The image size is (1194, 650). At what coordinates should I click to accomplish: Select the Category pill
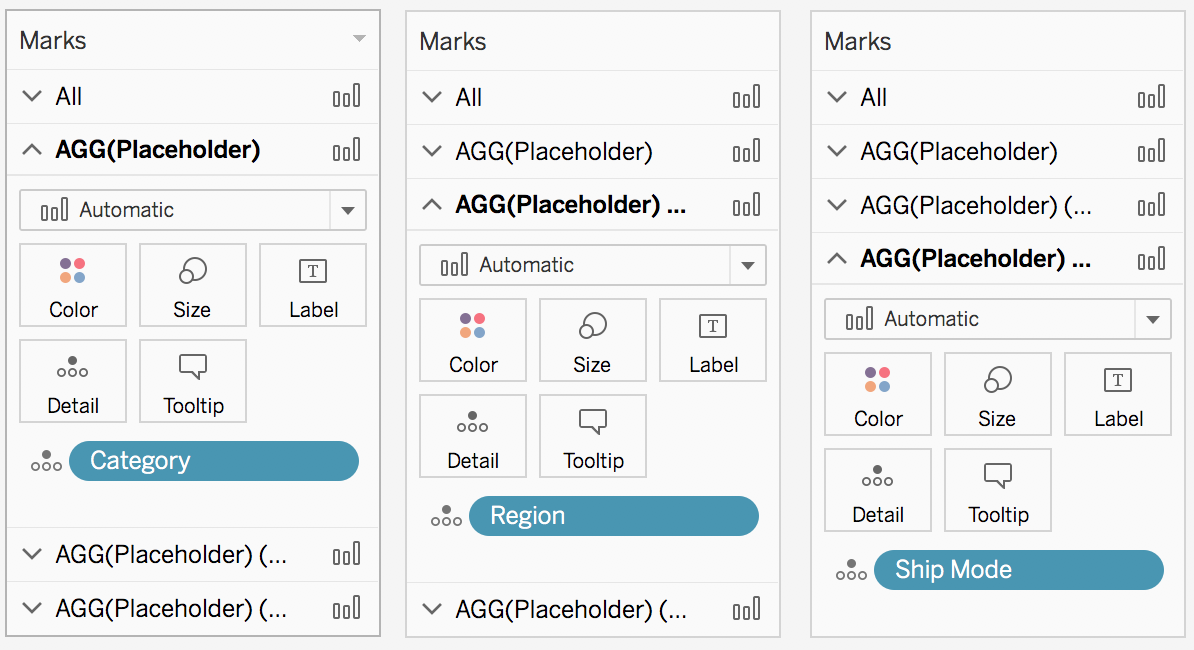213,460
